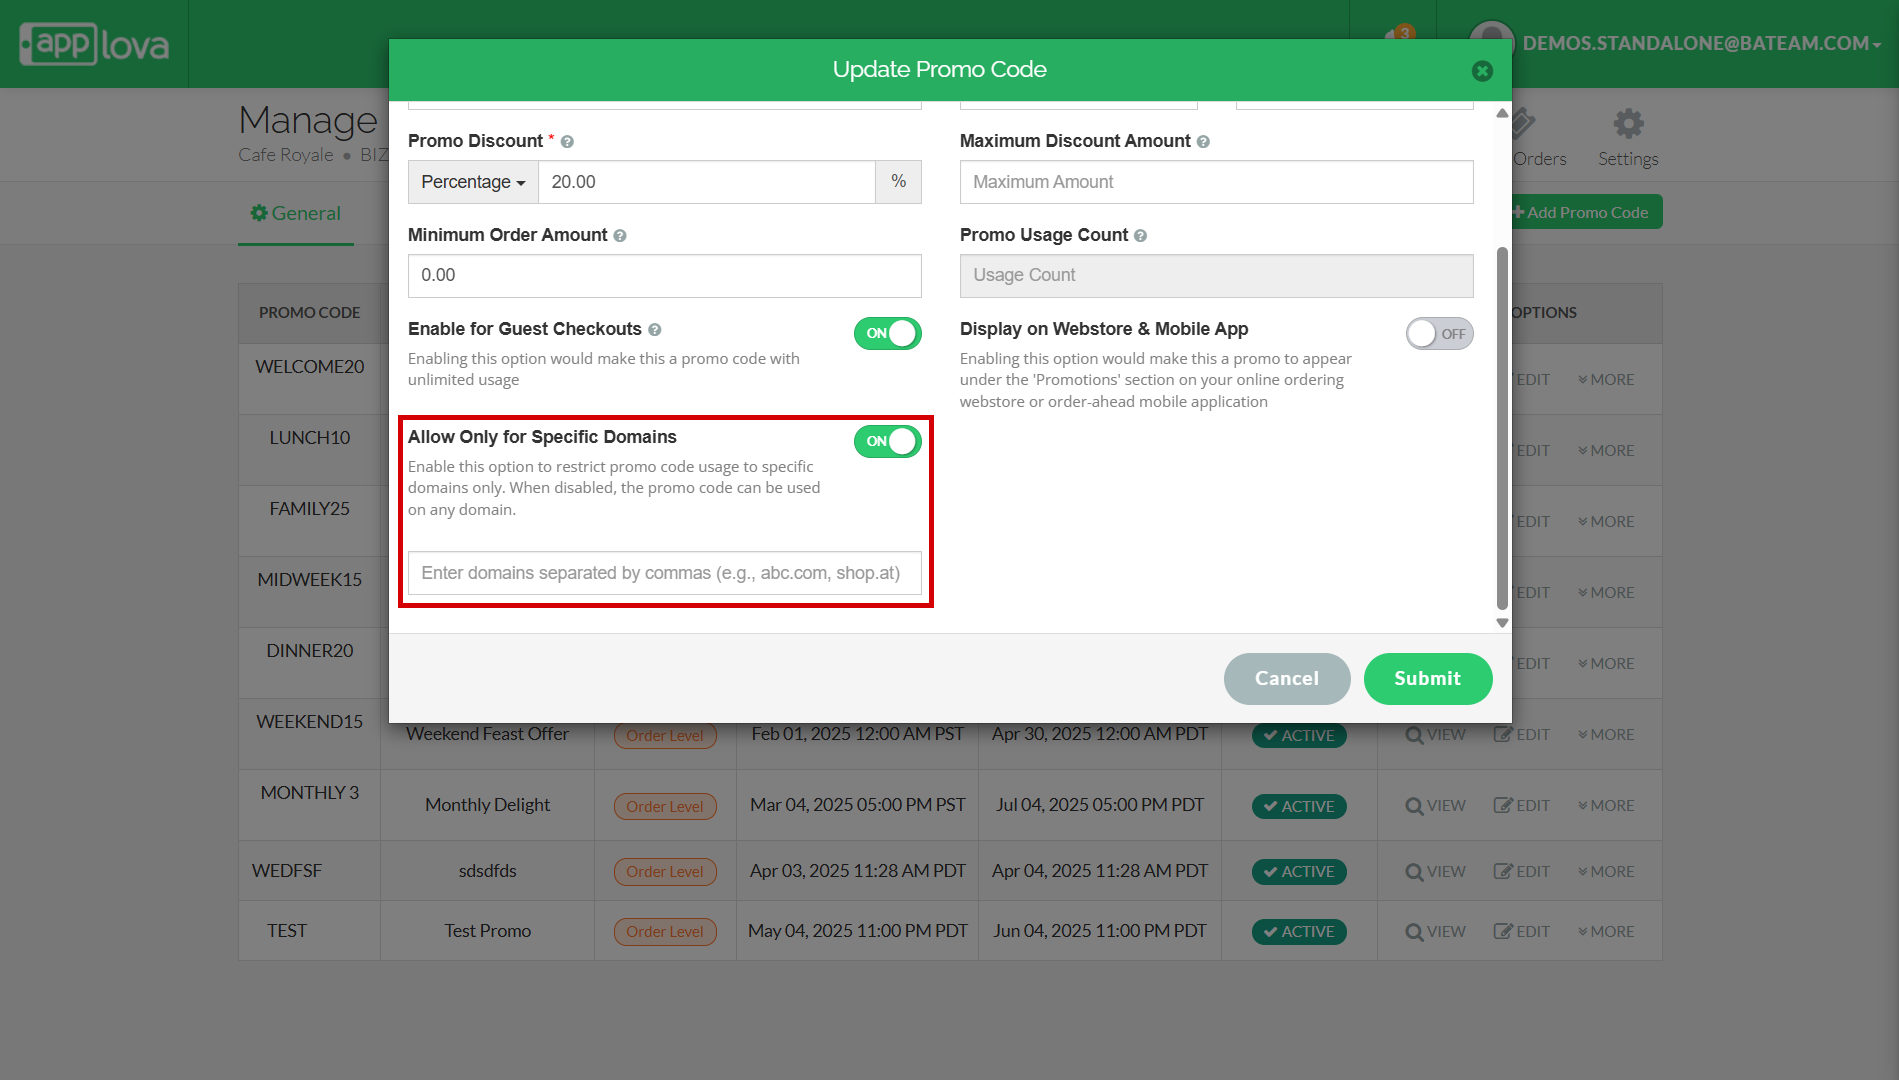Click the notification bell icon
Viewport: 1899px width, 1080px height.
pyautogui.click(x=1398, y=38)
